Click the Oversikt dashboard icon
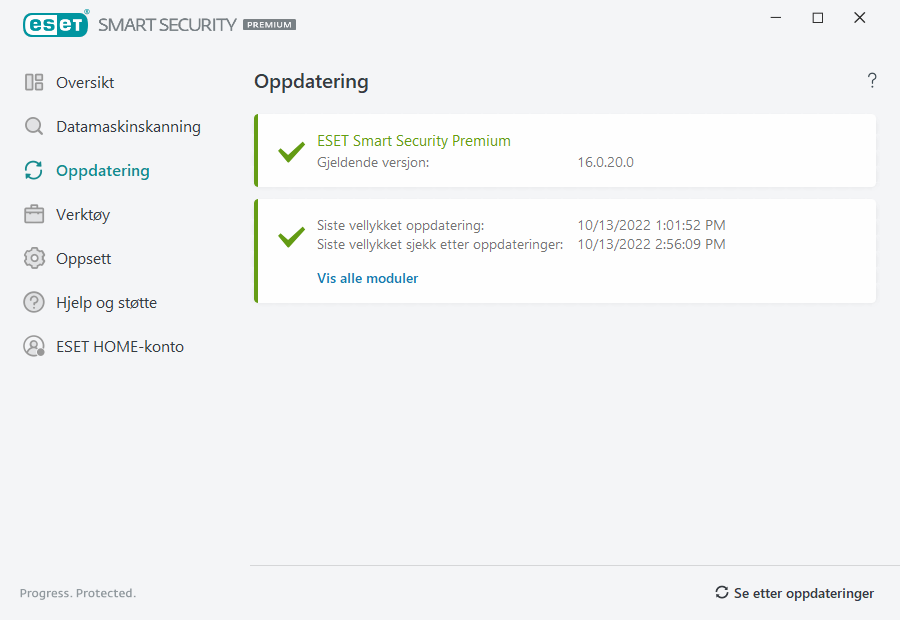The height and width of the screenshot is (620, 900). pos(34,83)
